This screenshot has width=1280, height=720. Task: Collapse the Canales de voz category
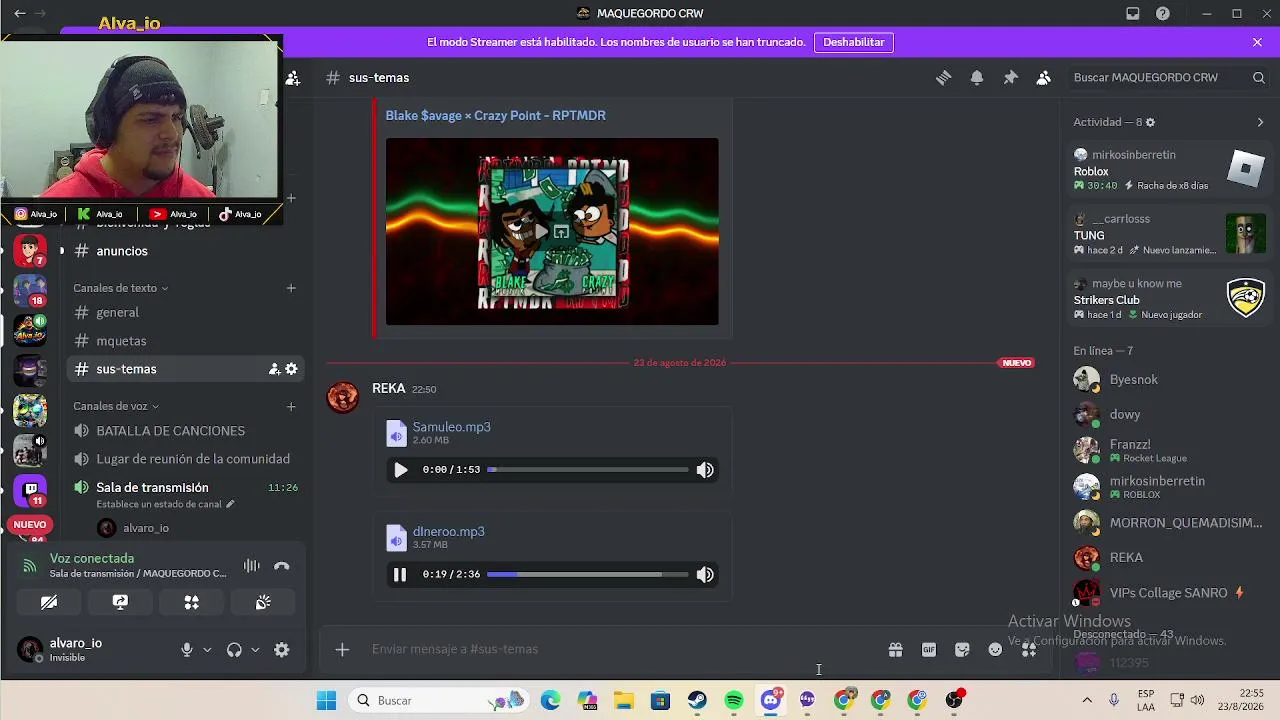click(x=116, y=406)
